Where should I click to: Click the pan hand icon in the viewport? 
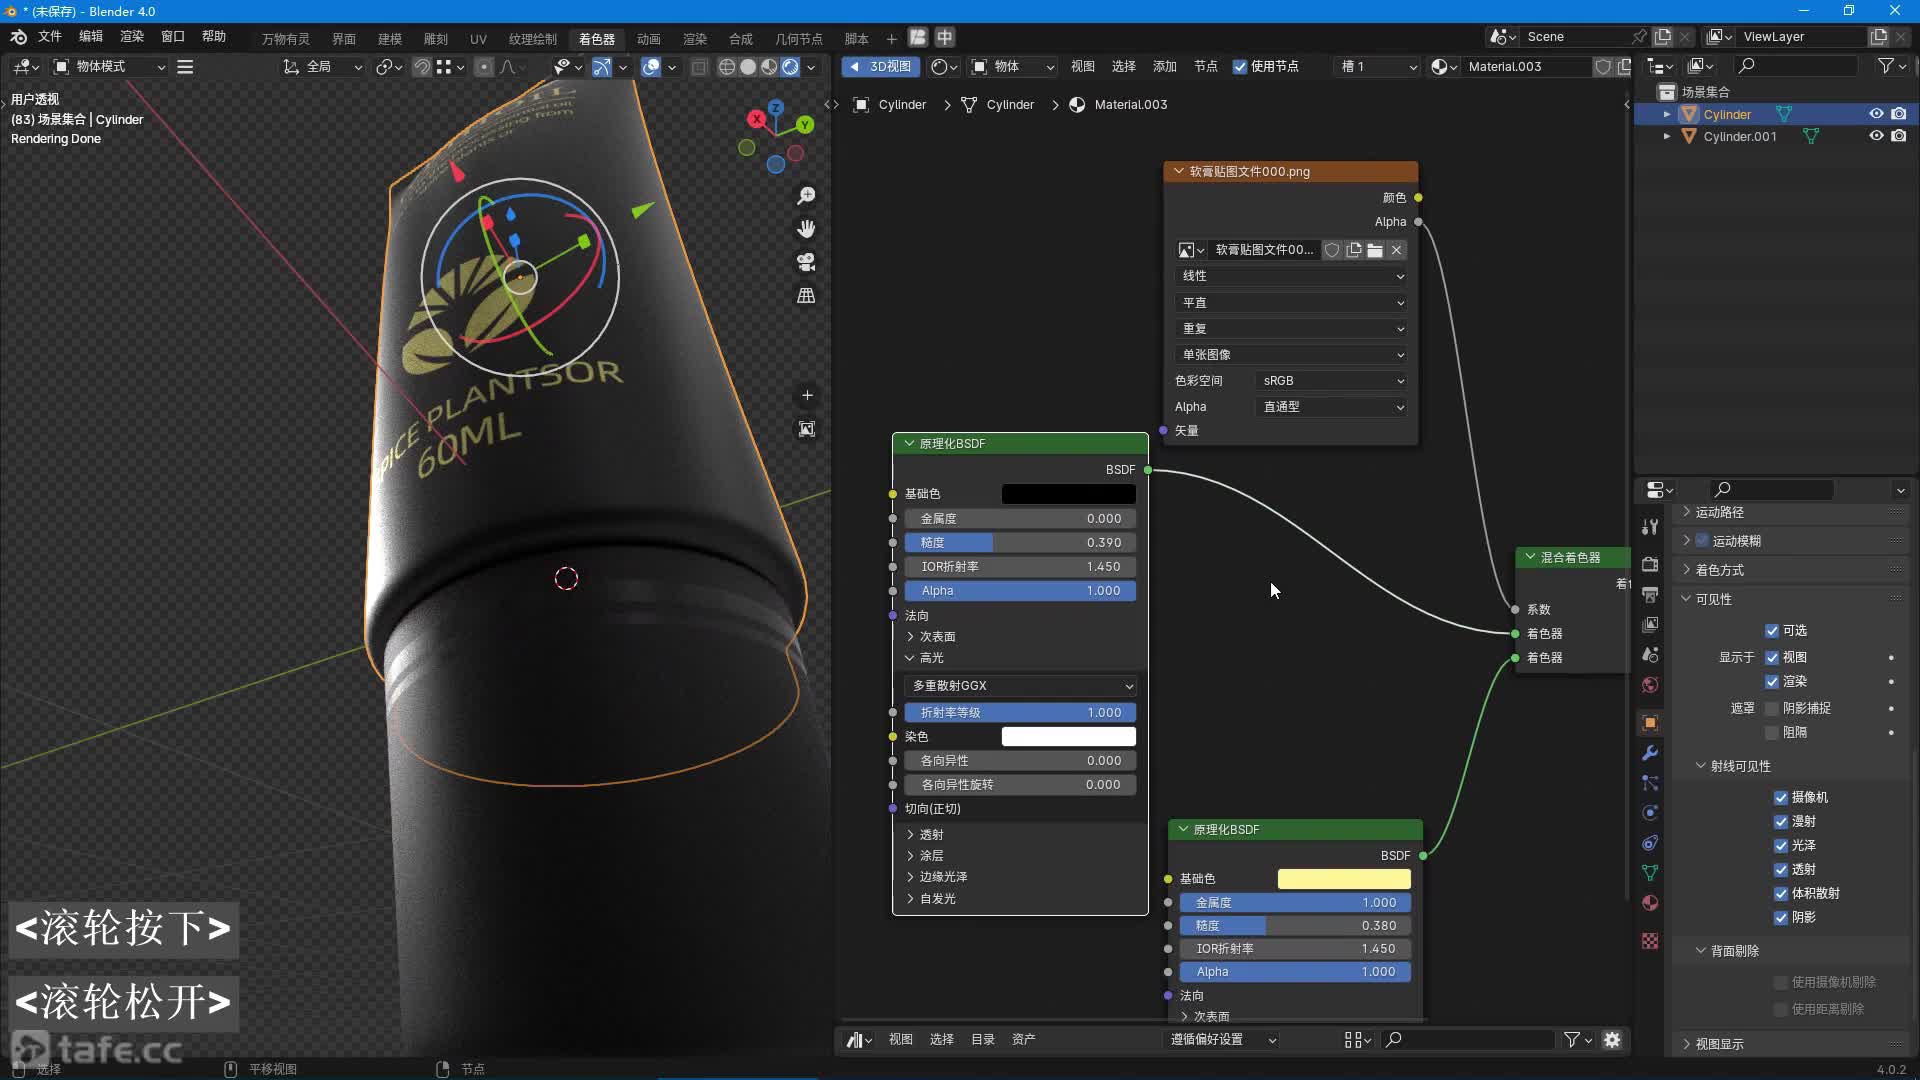tap(806, 229)
